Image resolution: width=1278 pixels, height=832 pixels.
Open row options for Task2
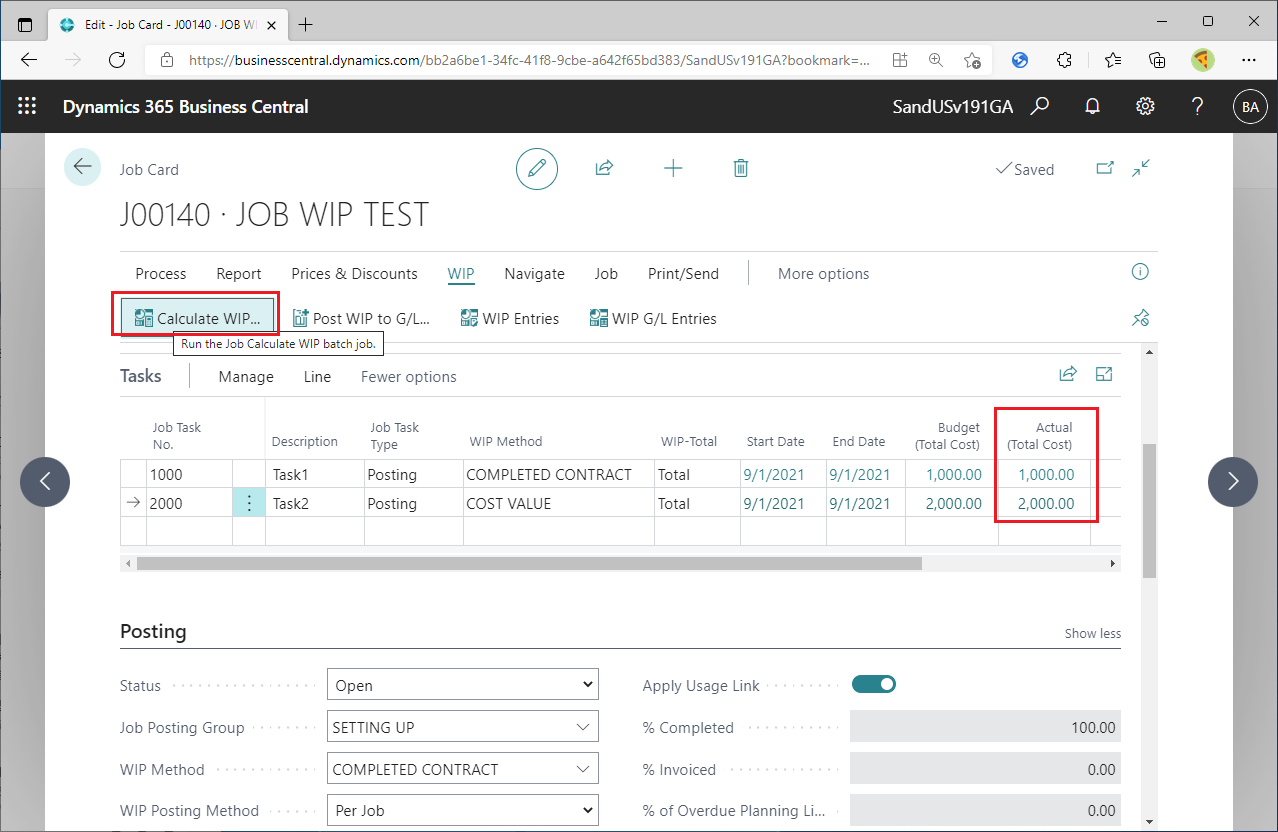[249, 503]
